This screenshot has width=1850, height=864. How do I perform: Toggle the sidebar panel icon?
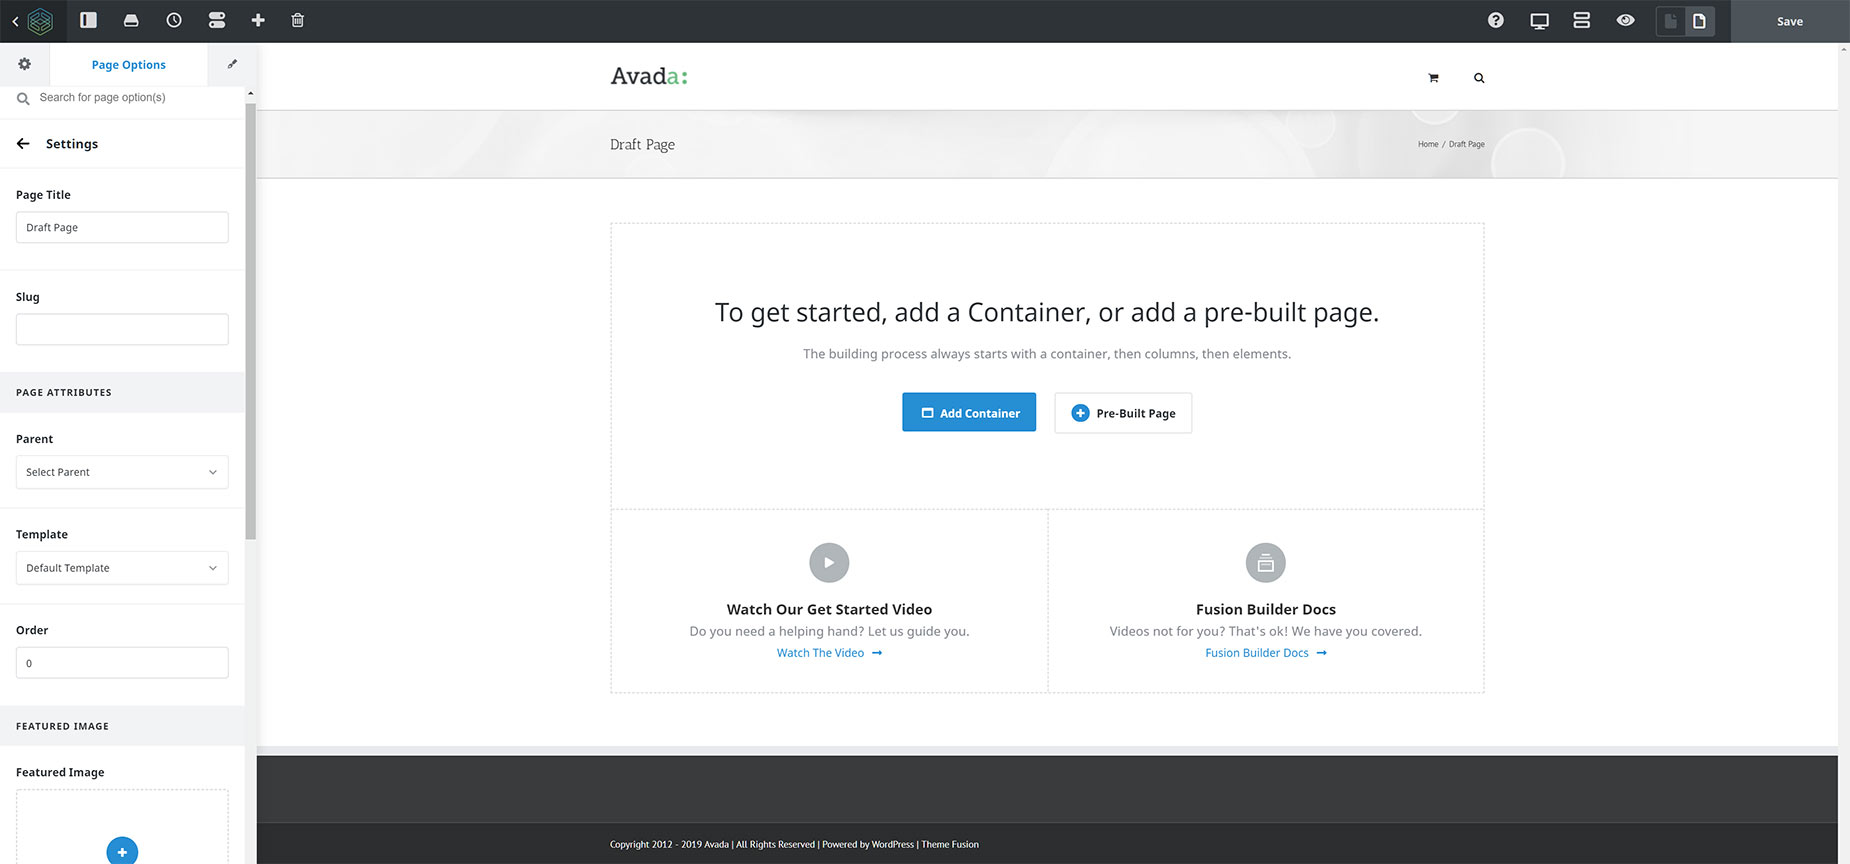pos(89,20)
